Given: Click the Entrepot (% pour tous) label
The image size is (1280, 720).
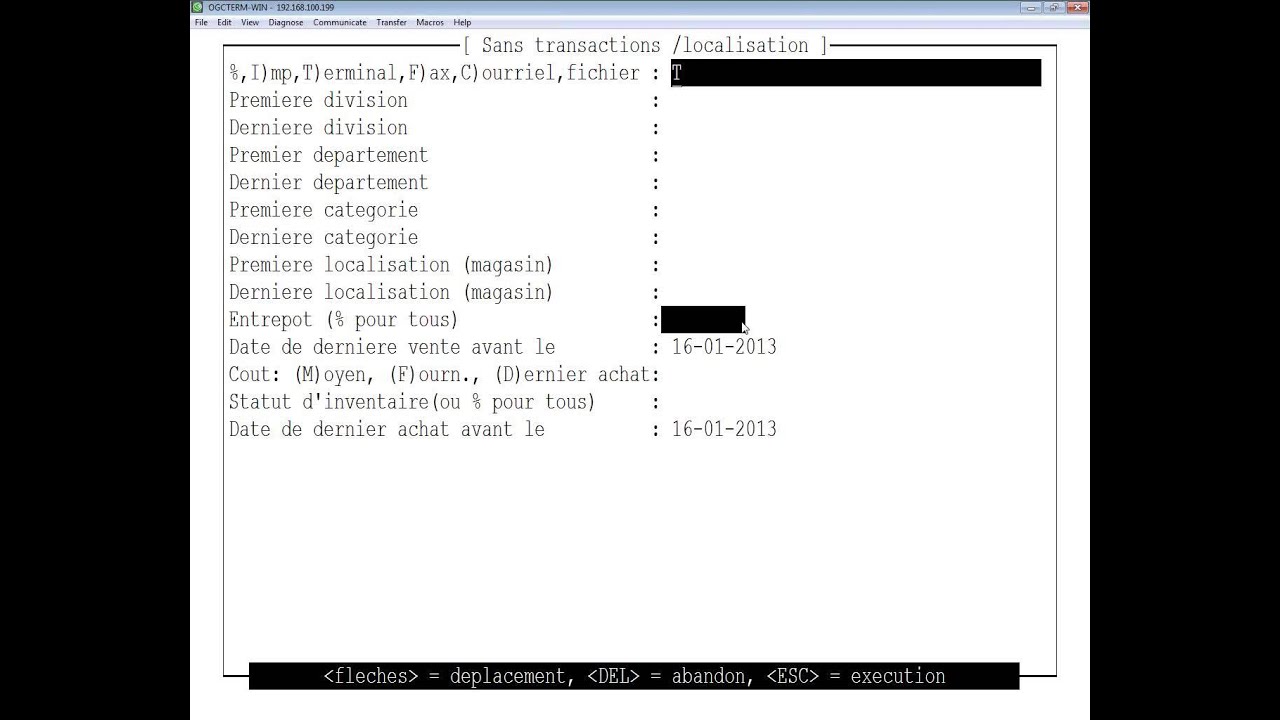Looking at the screenshot, I should [x=343, y=320].
